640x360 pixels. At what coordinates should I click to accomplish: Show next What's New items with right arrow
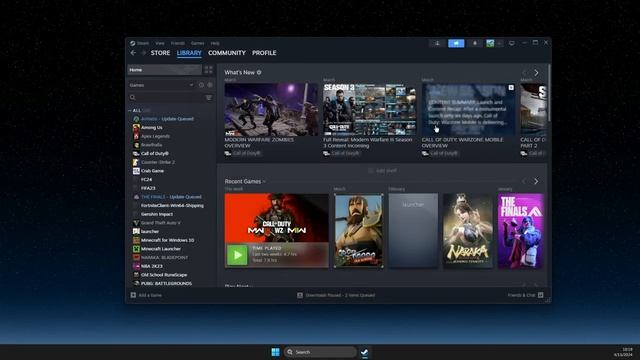pos(536,73)
